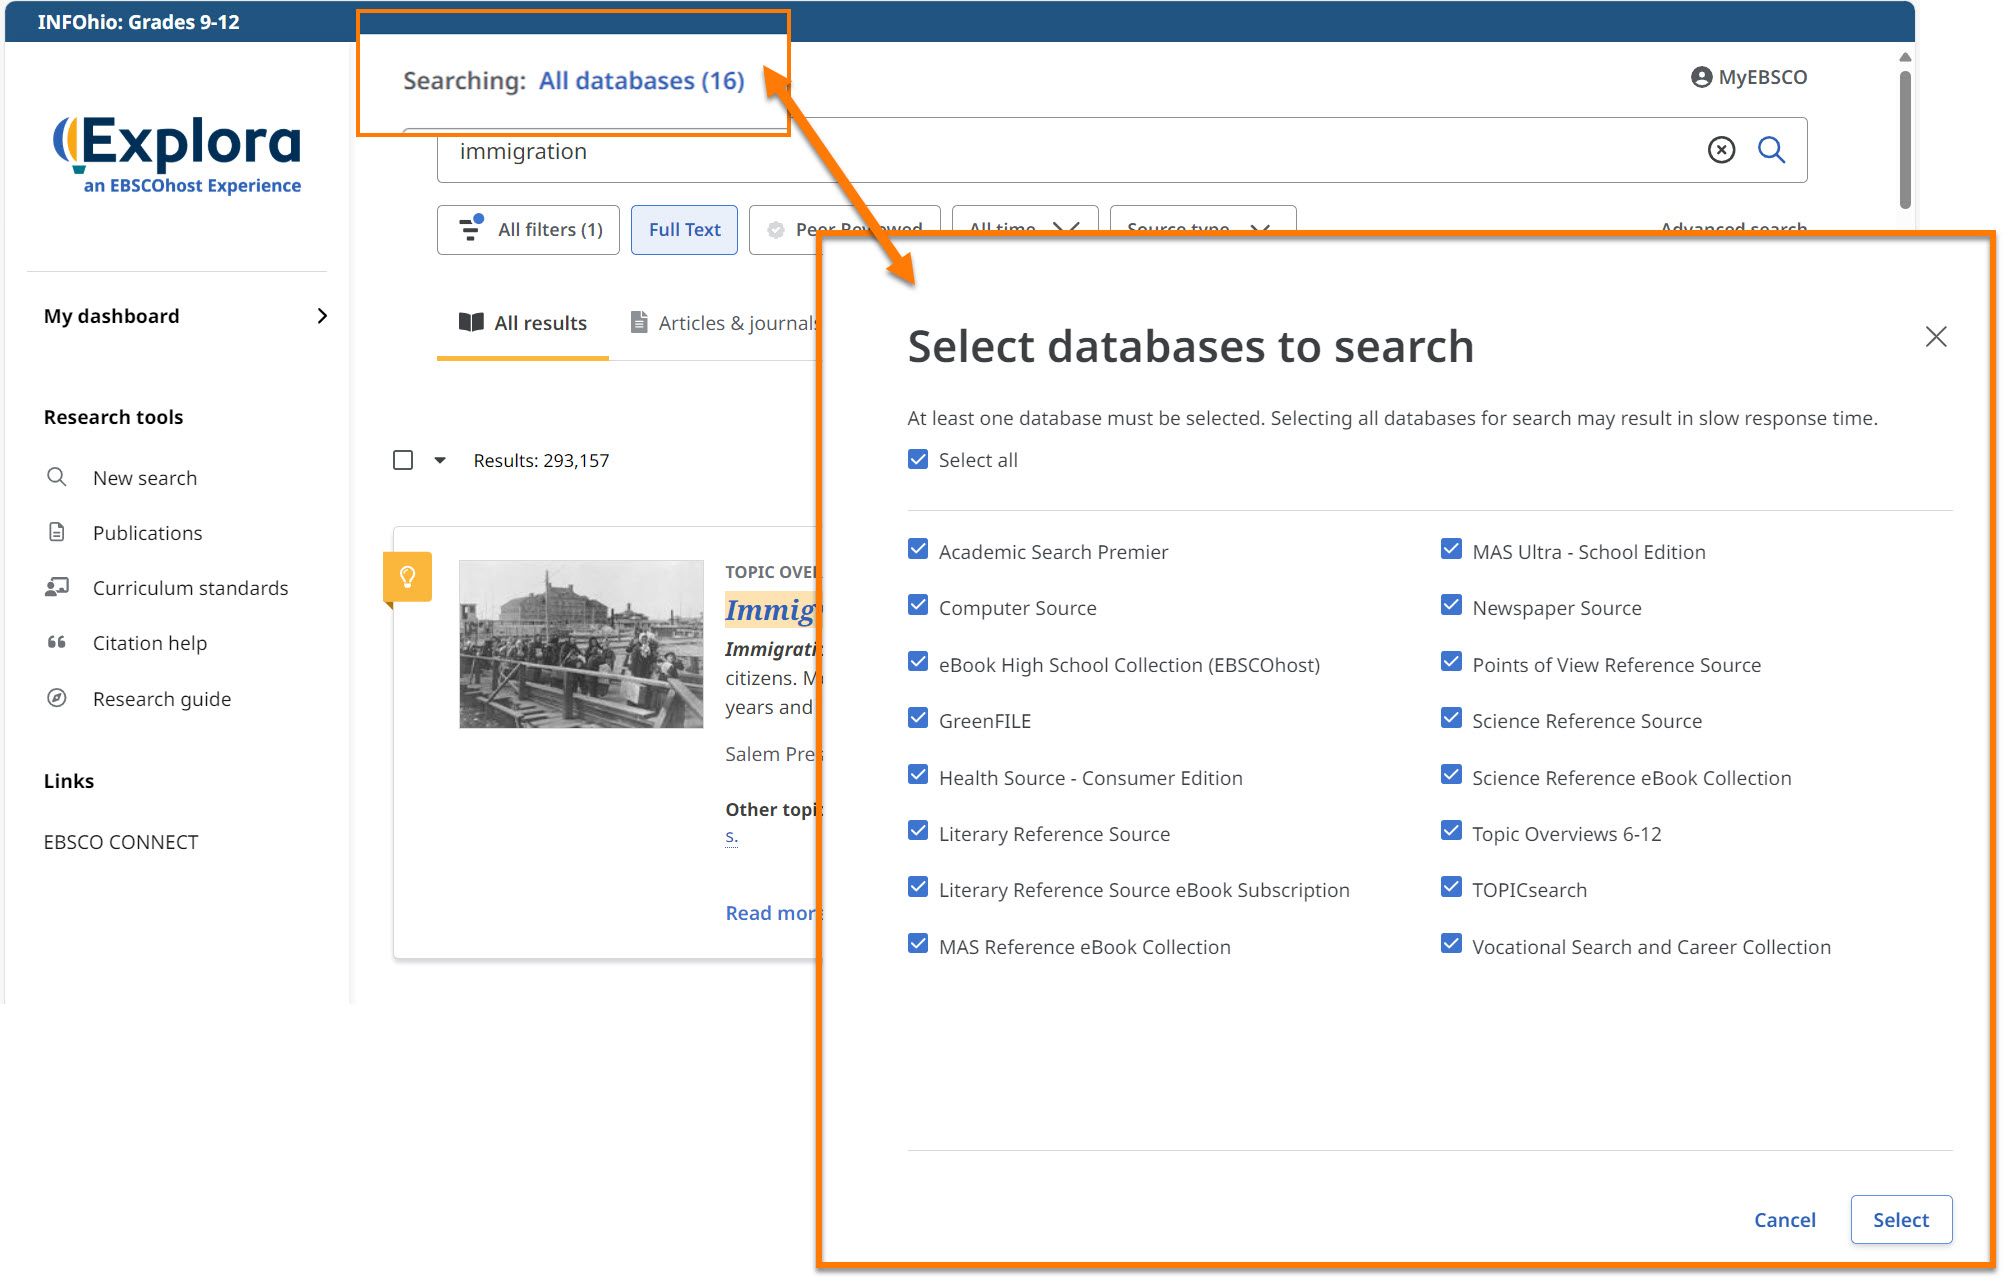Screen dimensions: 2007x1277
Task: Open Citation help link
Action: 150,643
